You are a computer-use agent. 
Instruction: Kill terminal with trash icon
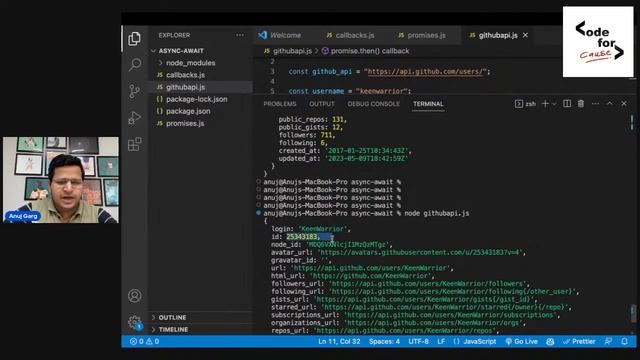point(581,104)
